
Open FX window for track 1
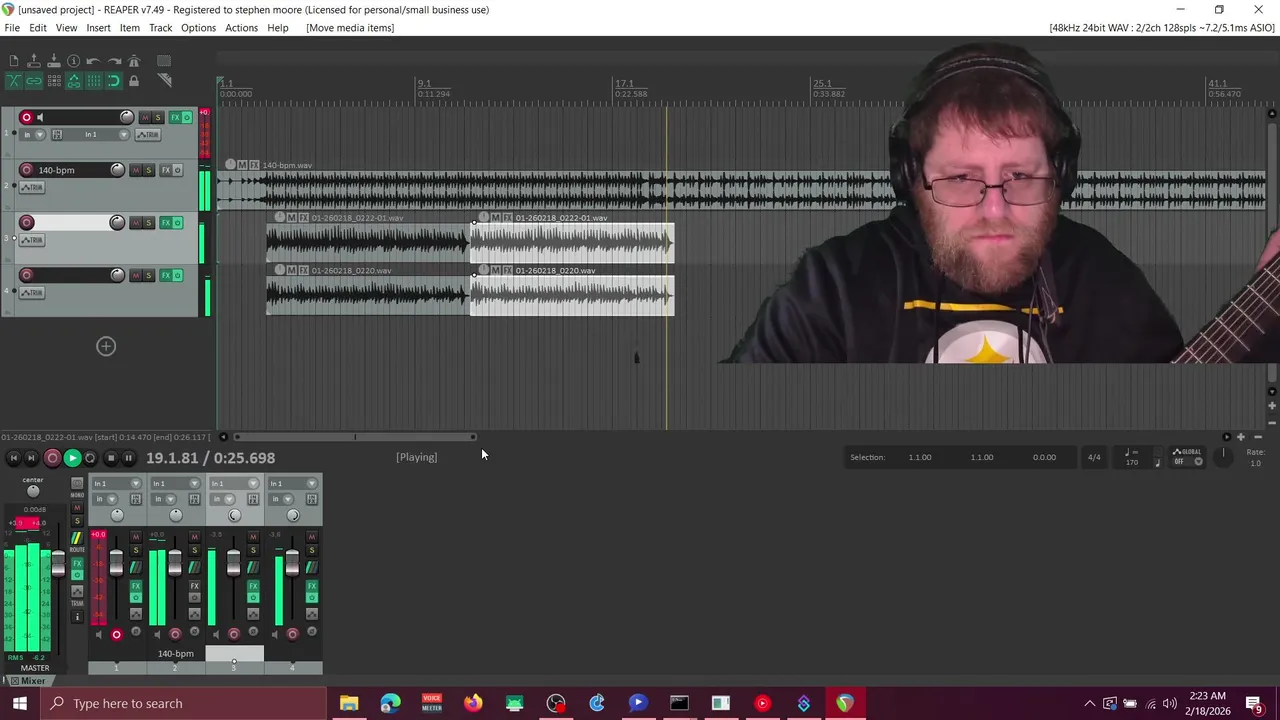click(x=175, y=118)
